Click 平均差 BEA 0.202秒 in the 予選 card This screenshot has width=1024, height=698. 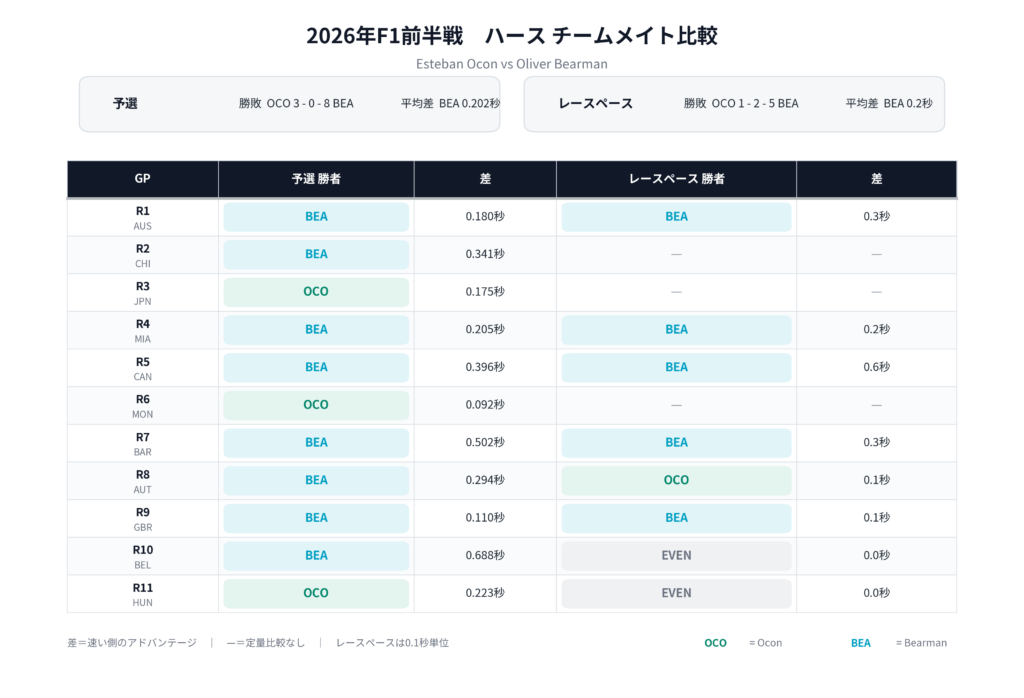[x=451, y=103]
